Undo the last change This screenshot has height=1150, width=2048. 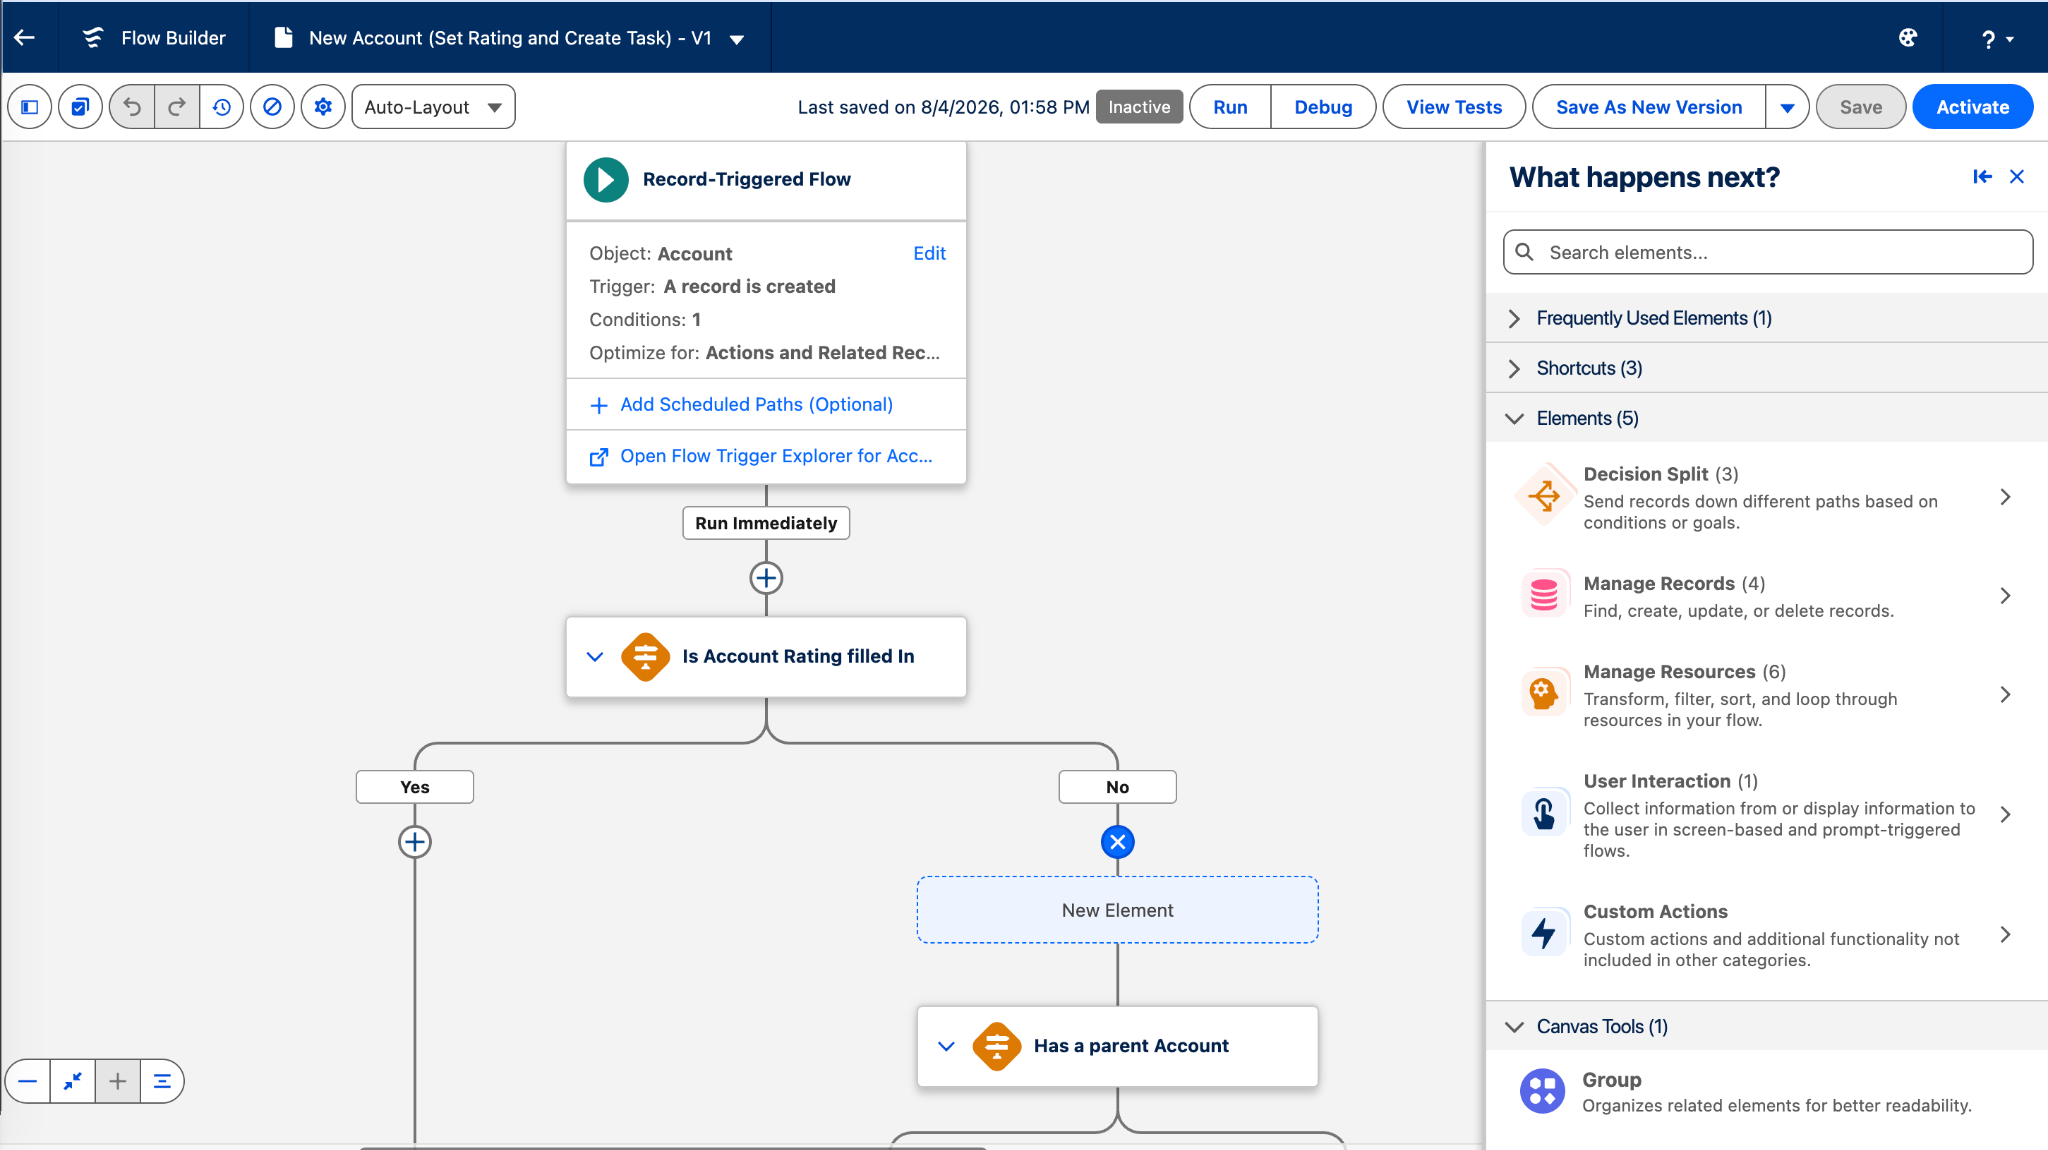(x=132, y=107)
